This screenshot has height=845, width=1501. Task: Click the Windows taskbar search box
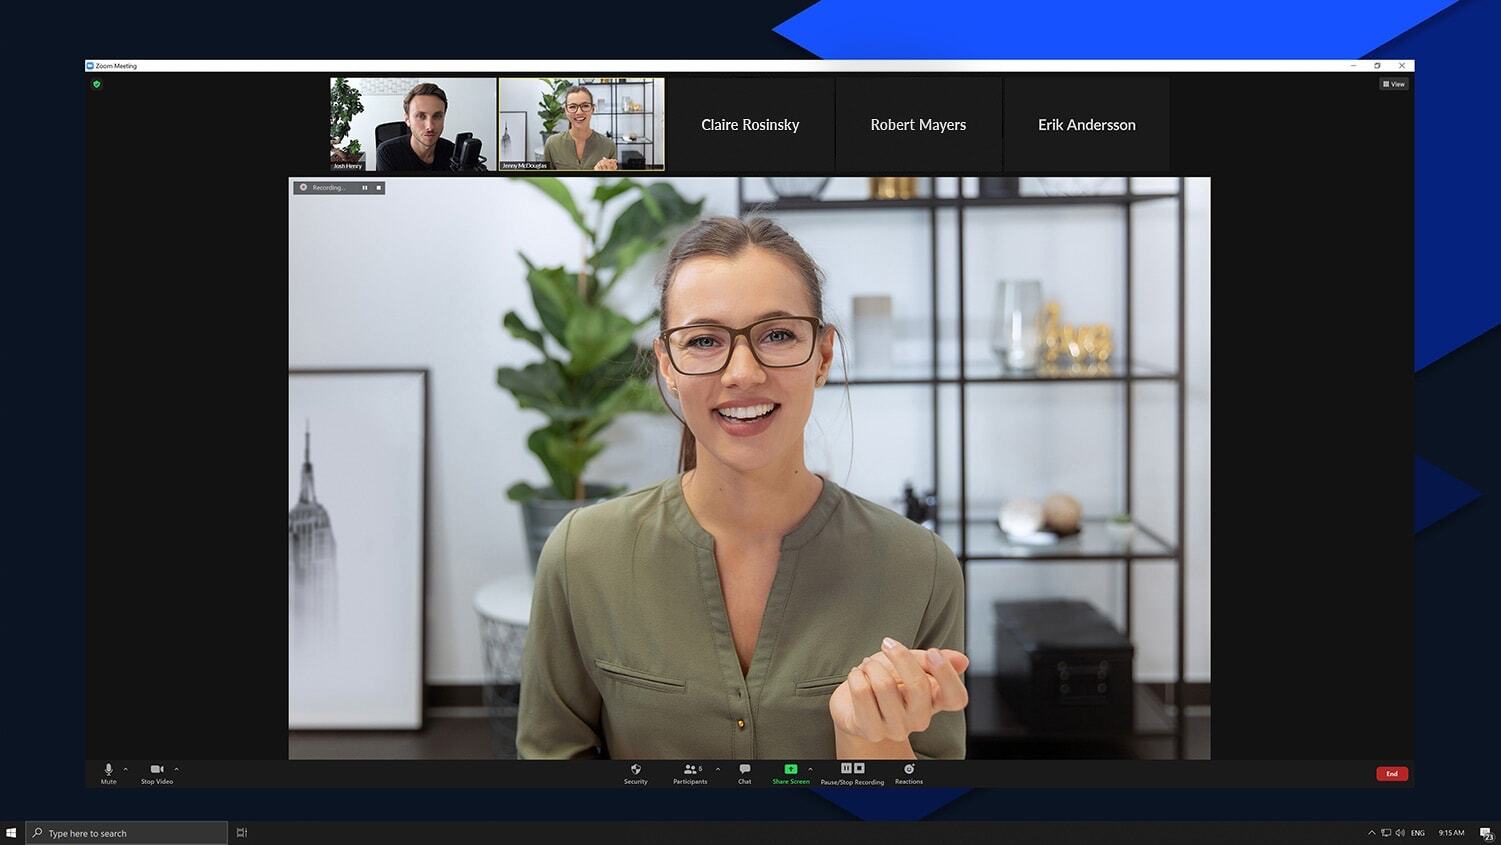pos(127,833)
